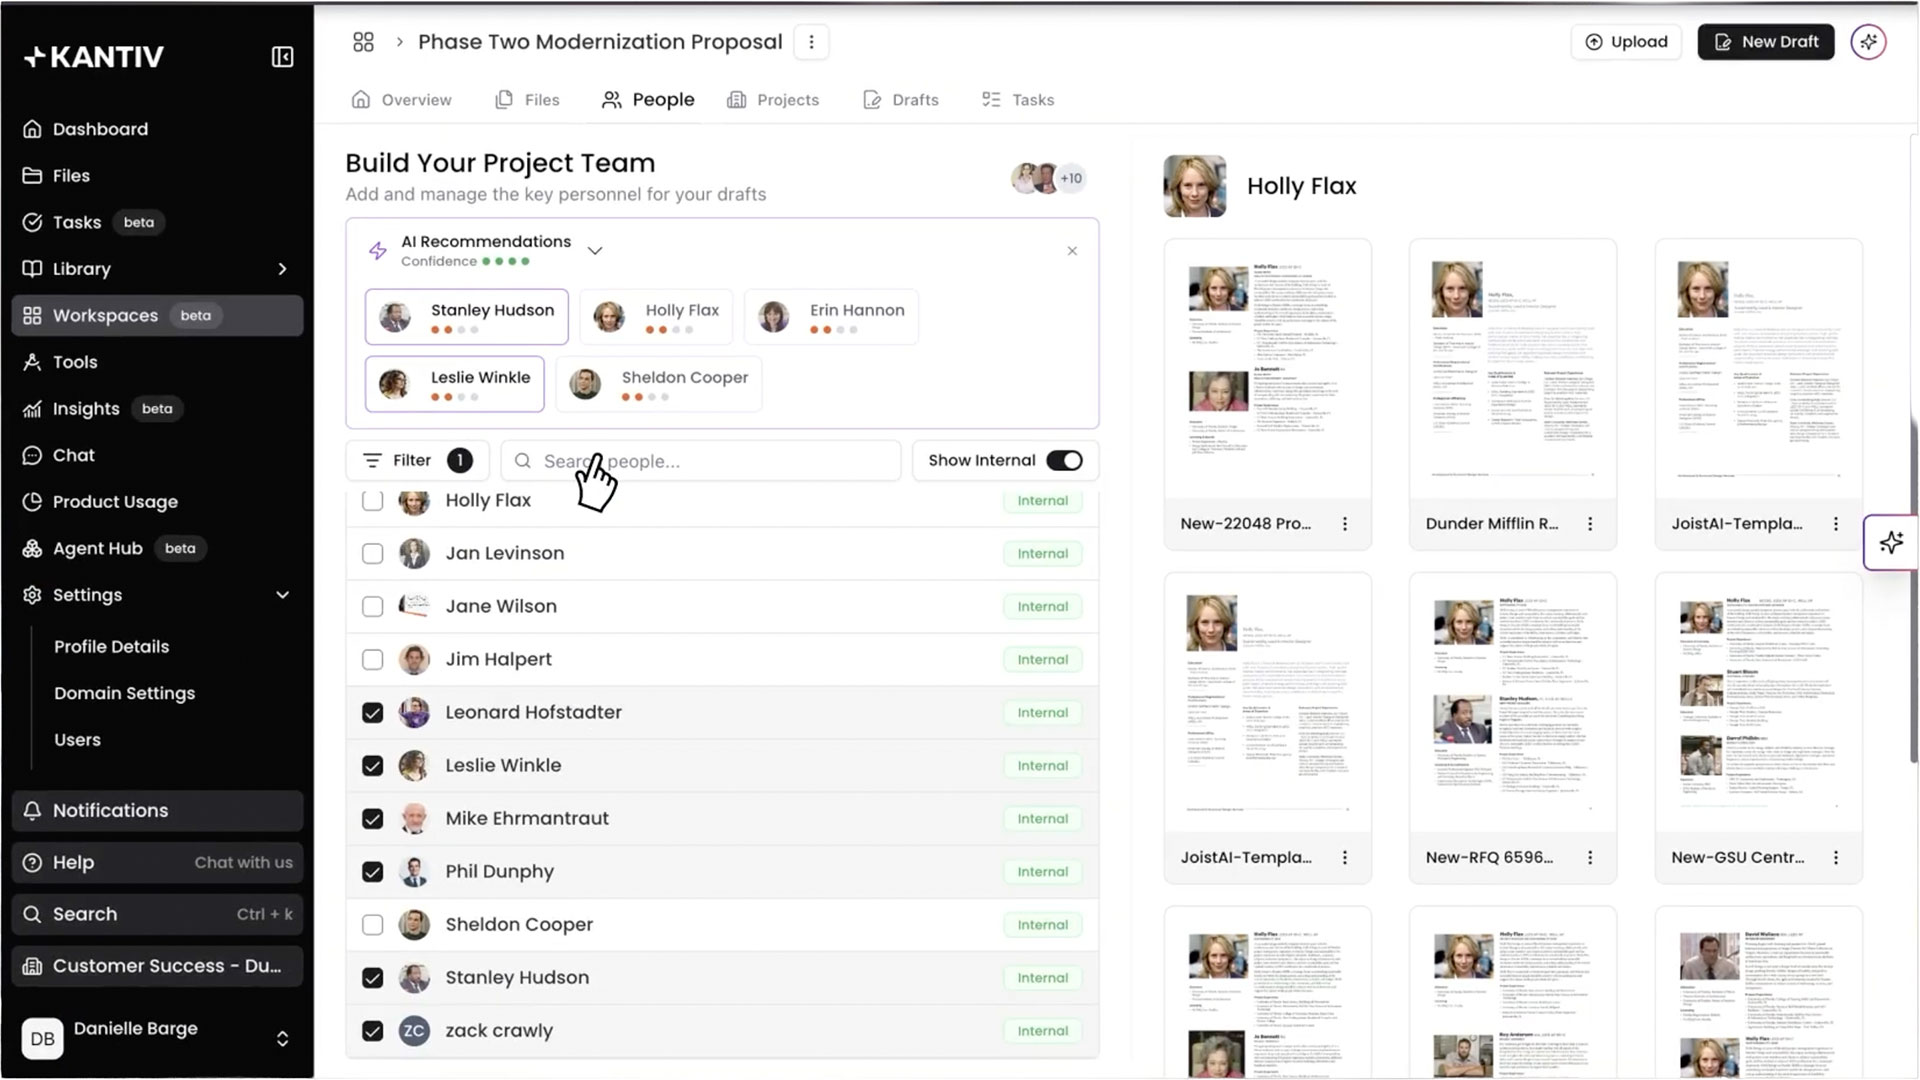Open the JoistAI-Templa thumbnail beside Dunder Mifflin
Screen dimensions: 1920x1080
pos(1758,368)
